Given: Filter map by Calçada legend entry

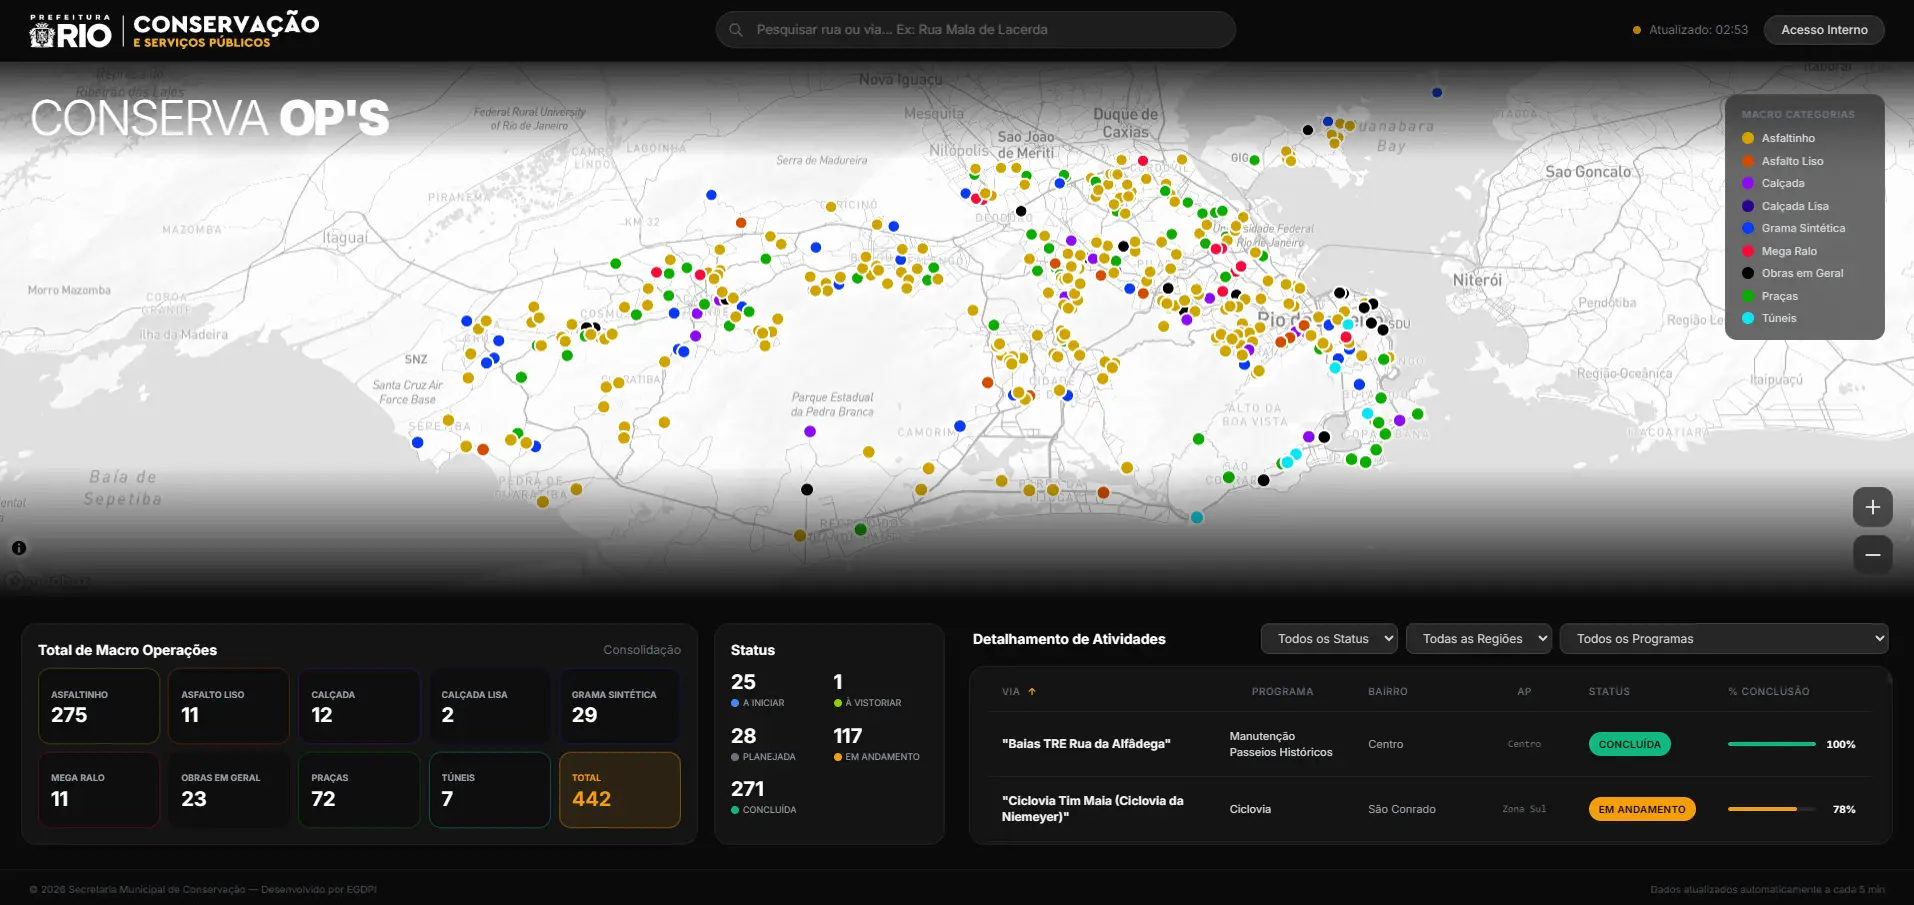Looking at the screenshot, I should click(1773, 183).
